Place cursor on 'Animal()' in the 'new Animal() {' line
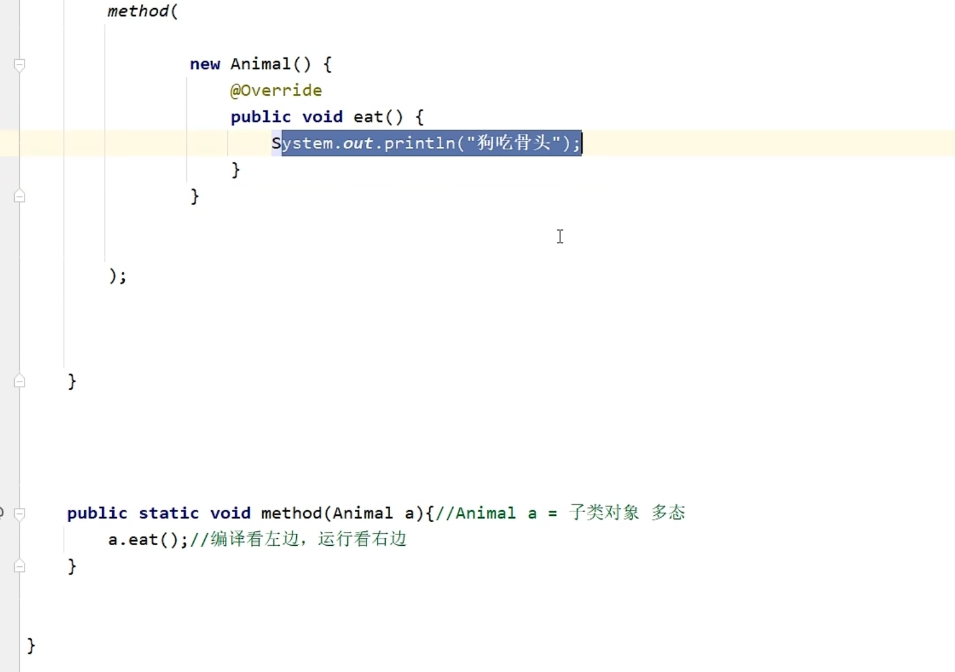 [x=270, y=64]
